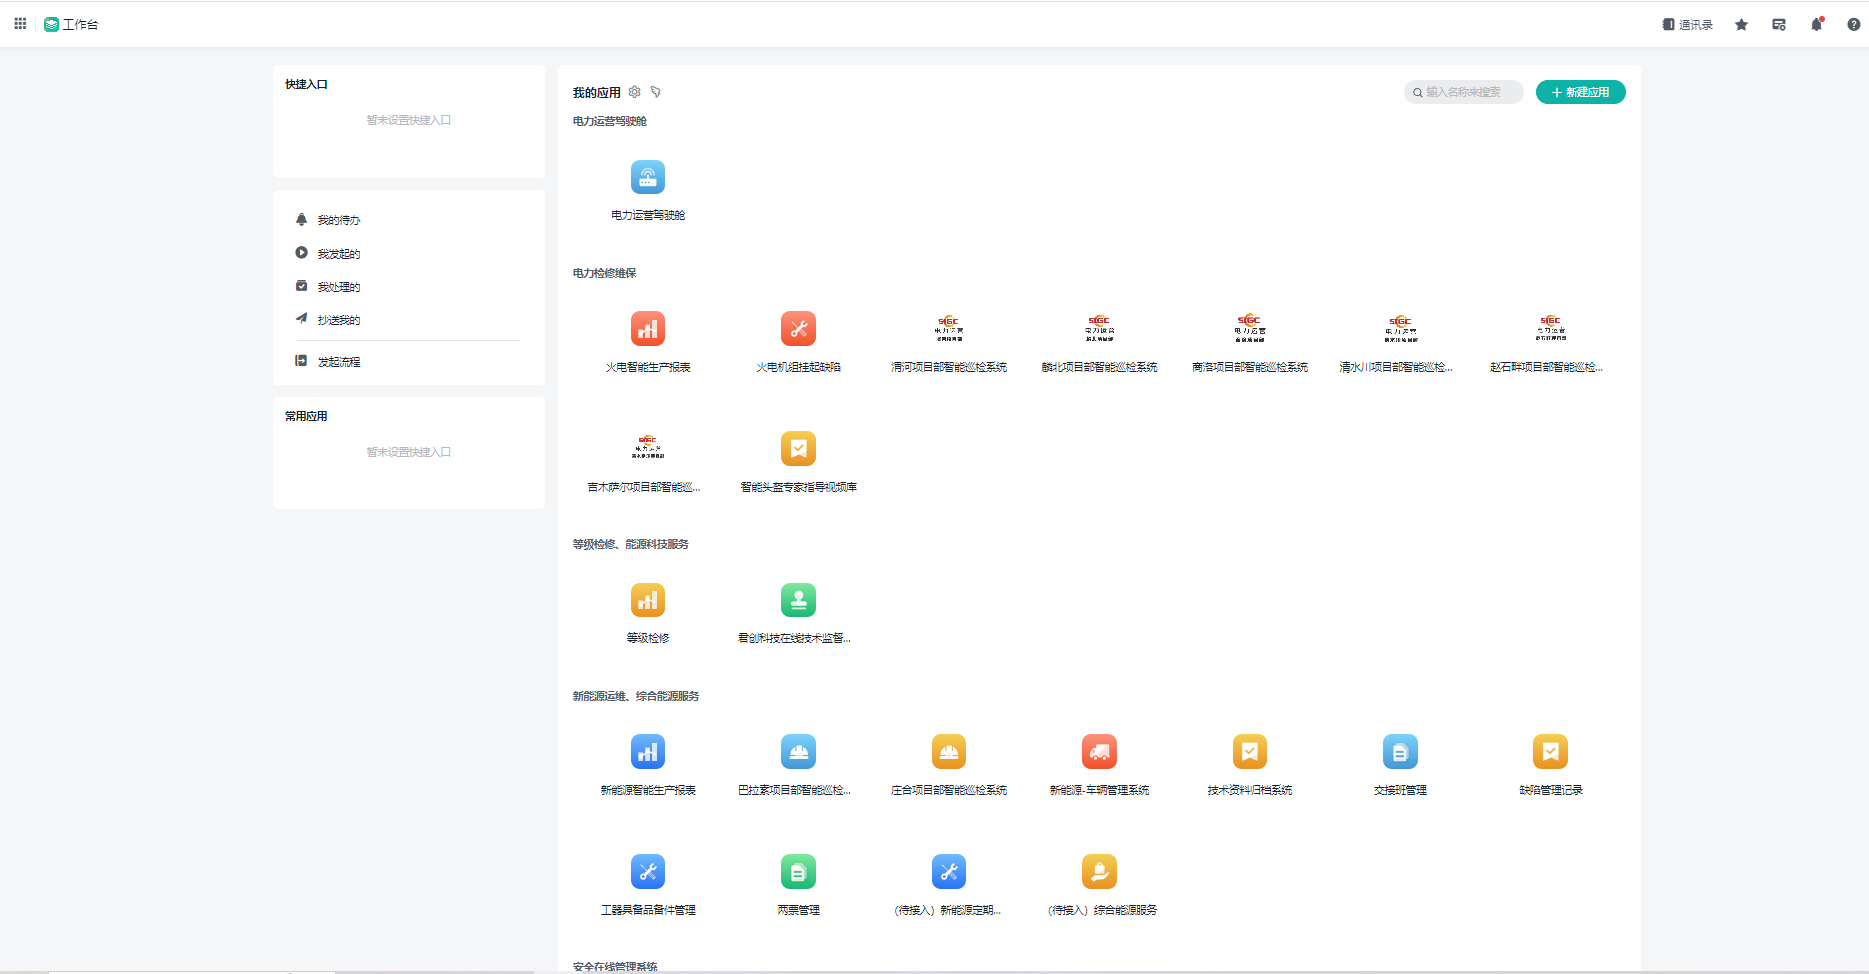Open the 两票管理 app icon
Screen dimensions: 1869x974
798,872
